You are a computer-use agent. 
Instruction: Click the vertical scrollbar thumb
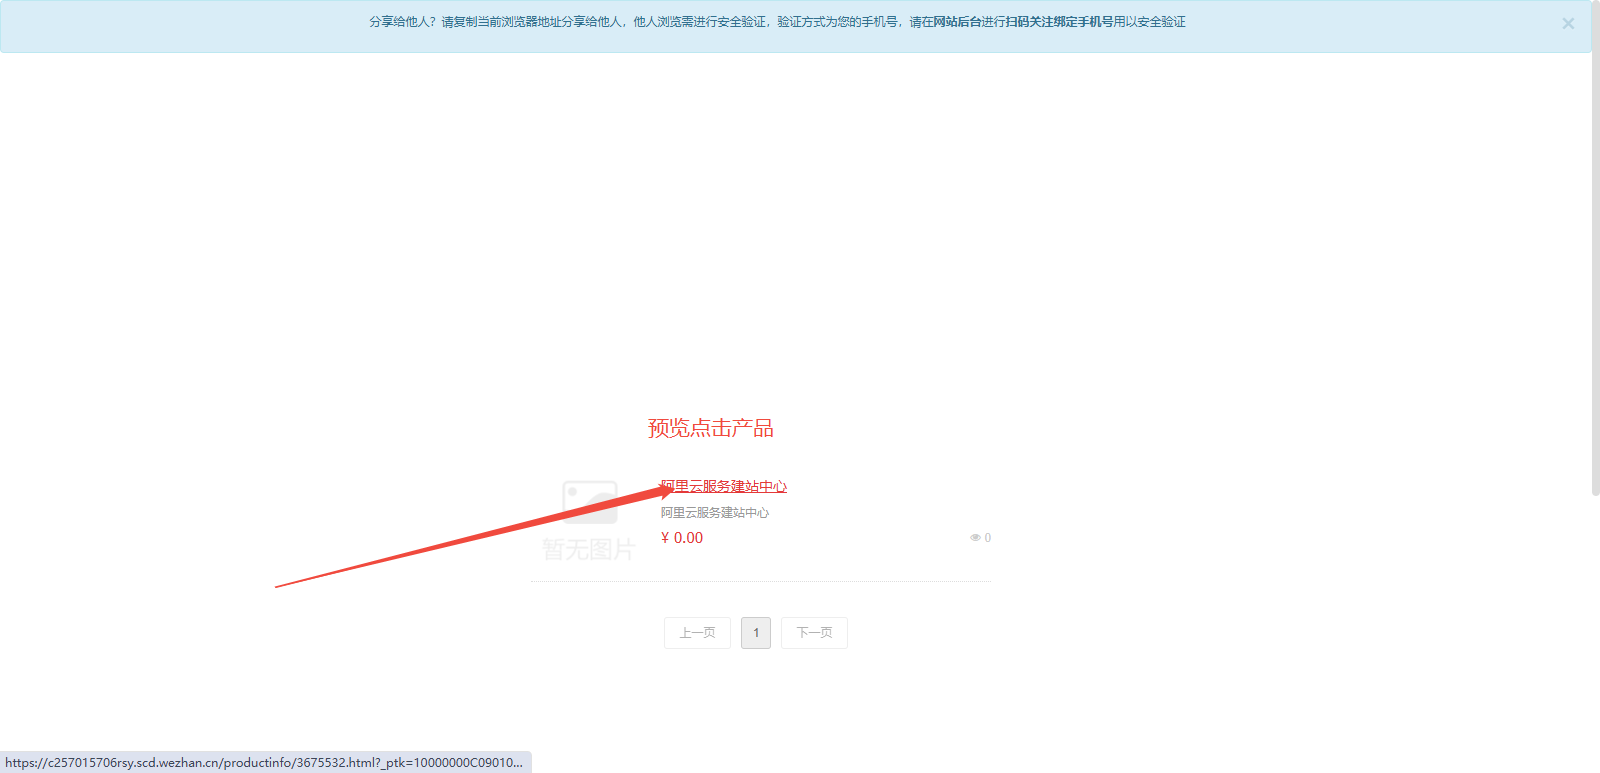click(1595, 250)
